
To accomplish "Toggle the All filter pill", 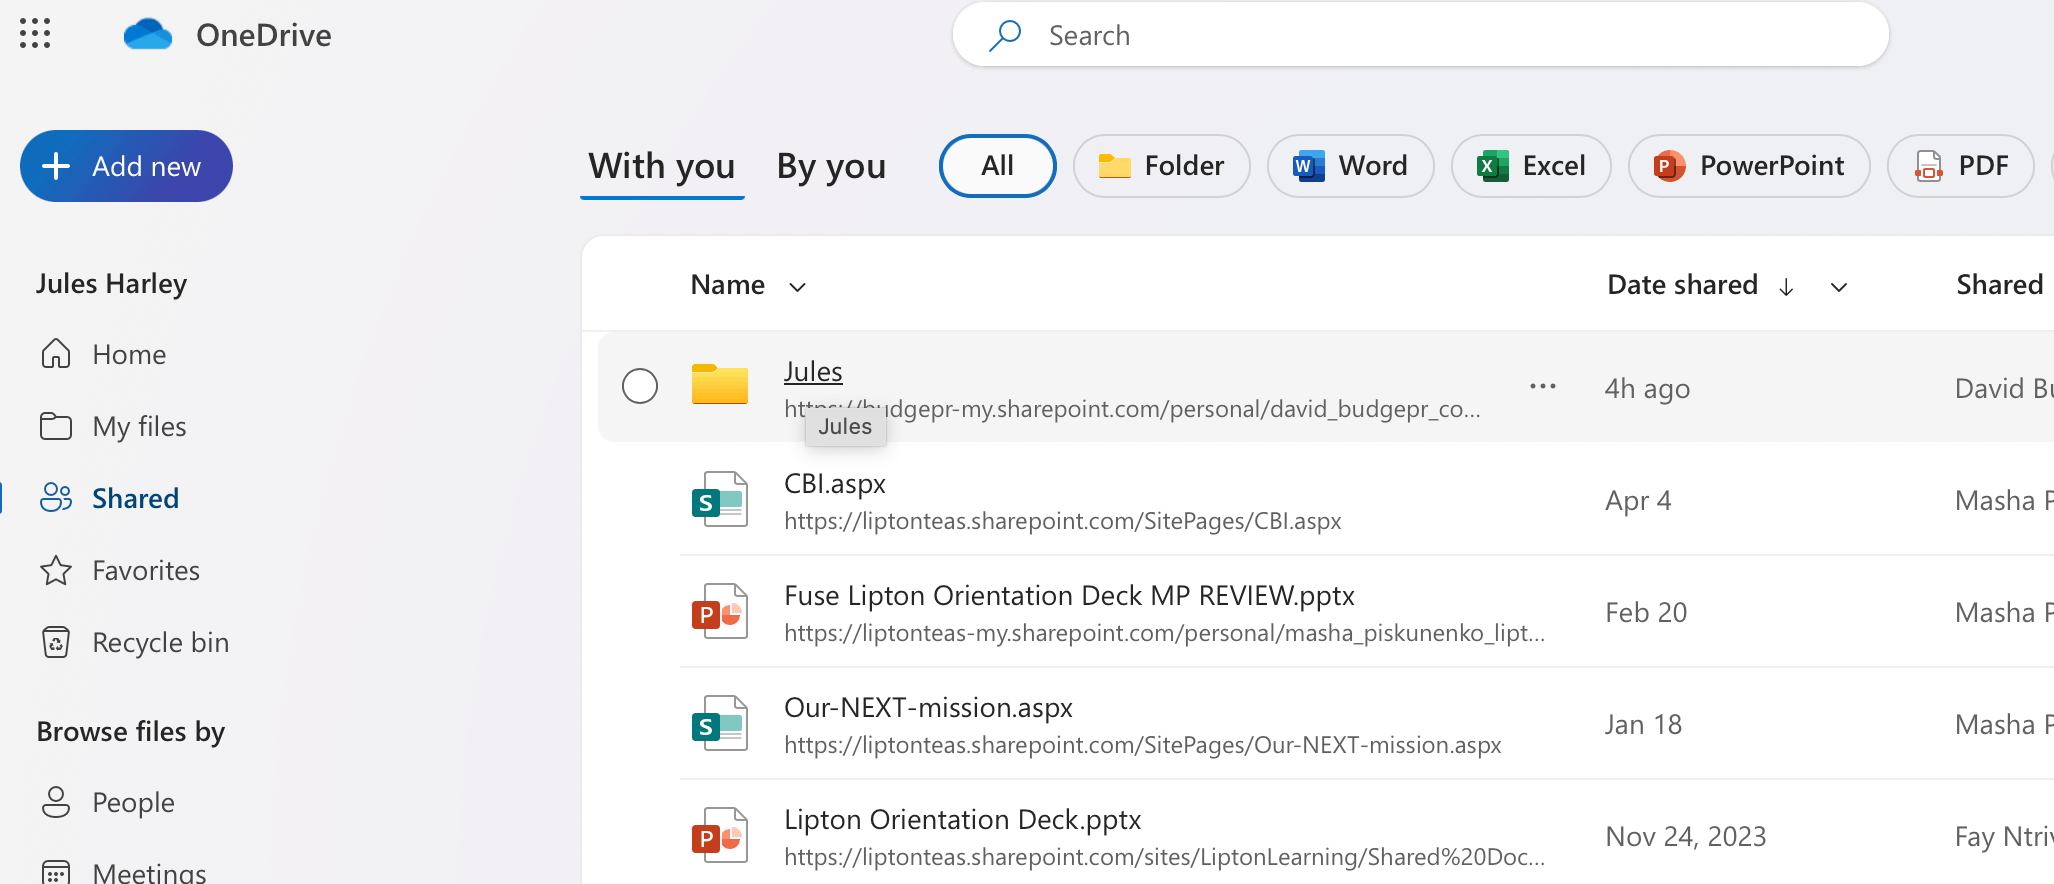I will (997, 166).
